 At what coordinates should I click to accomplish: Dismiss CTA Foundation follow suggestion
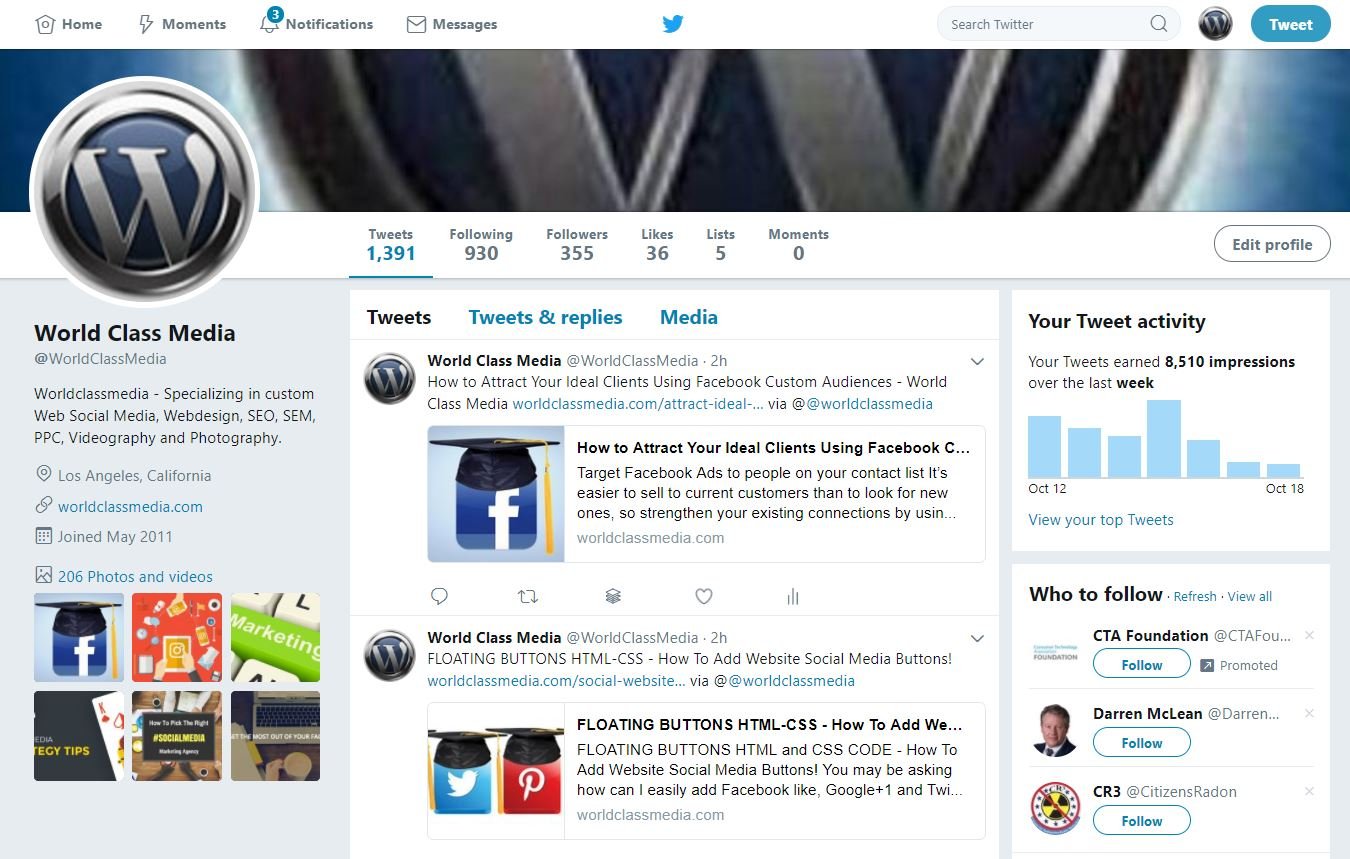(1309, 636)
